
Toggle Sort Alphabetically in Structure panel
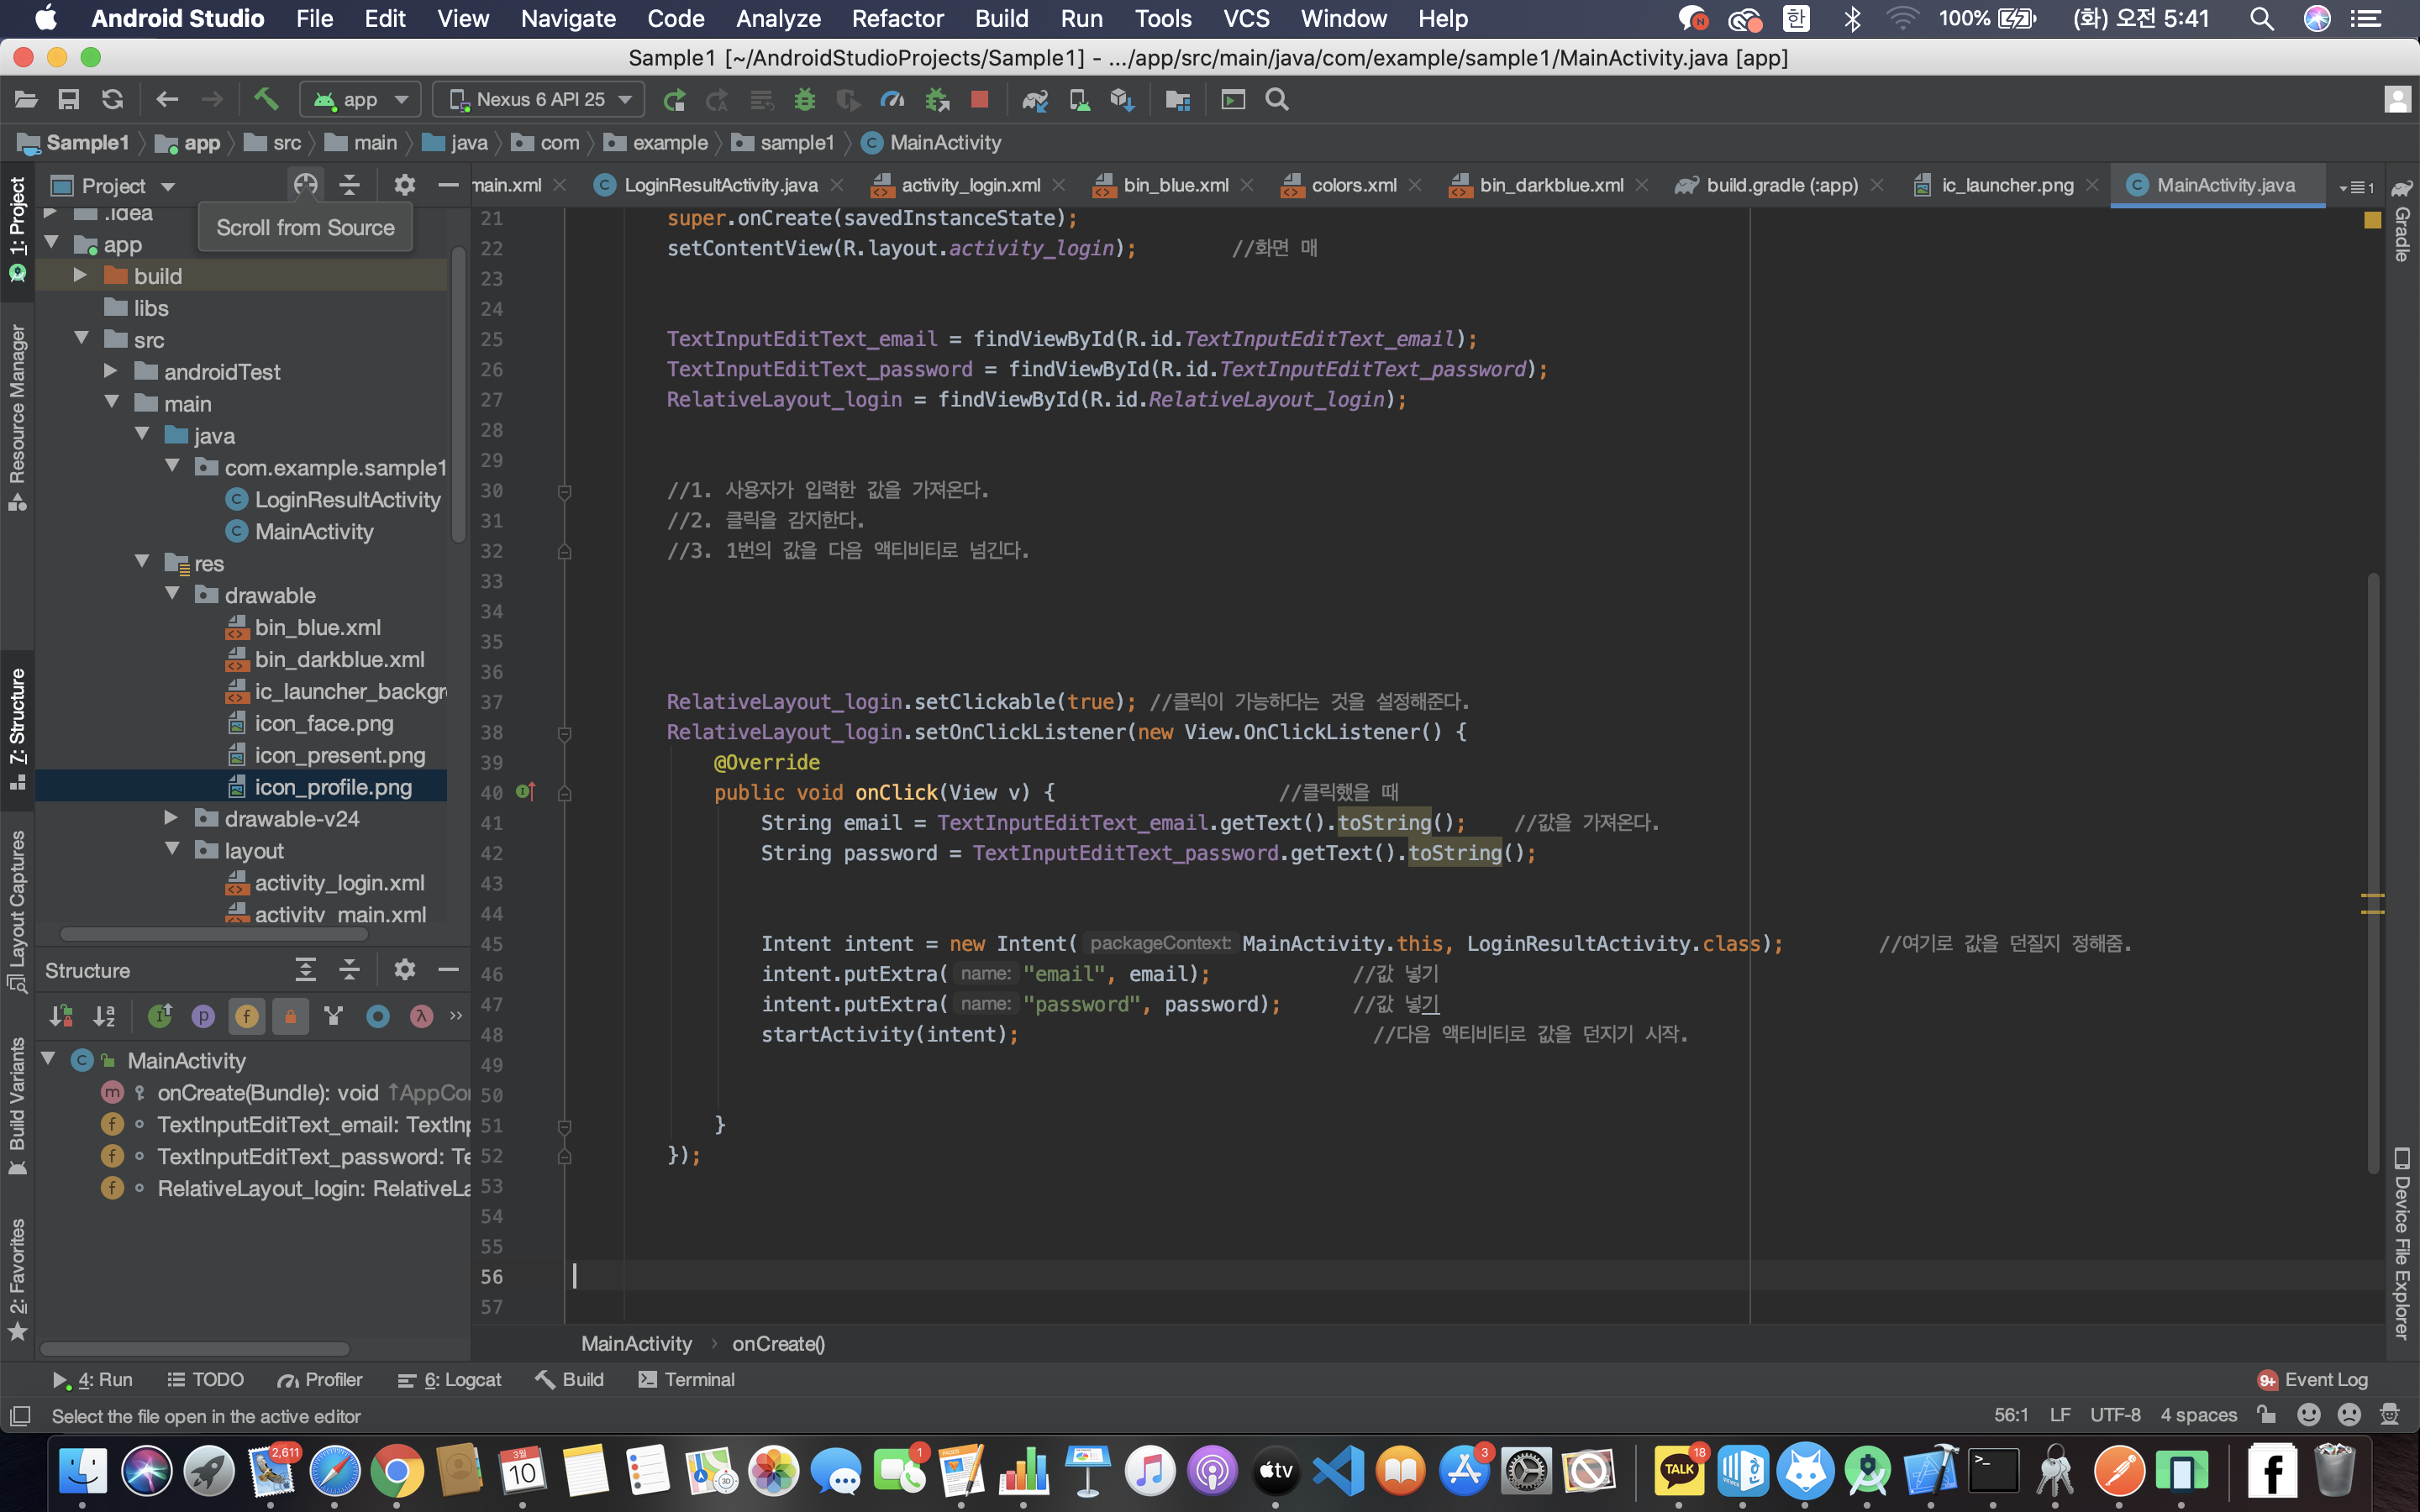[x=104, y=1016]
